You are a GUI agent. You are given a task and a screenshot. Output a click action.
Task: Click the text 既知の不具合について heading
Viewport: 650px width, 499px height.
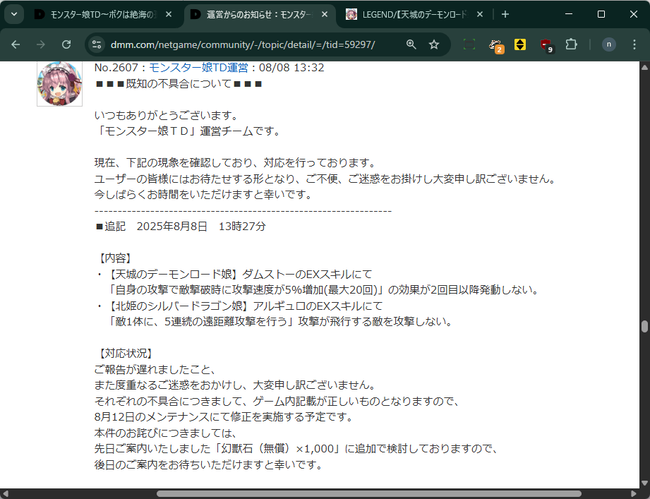point(179,84)
